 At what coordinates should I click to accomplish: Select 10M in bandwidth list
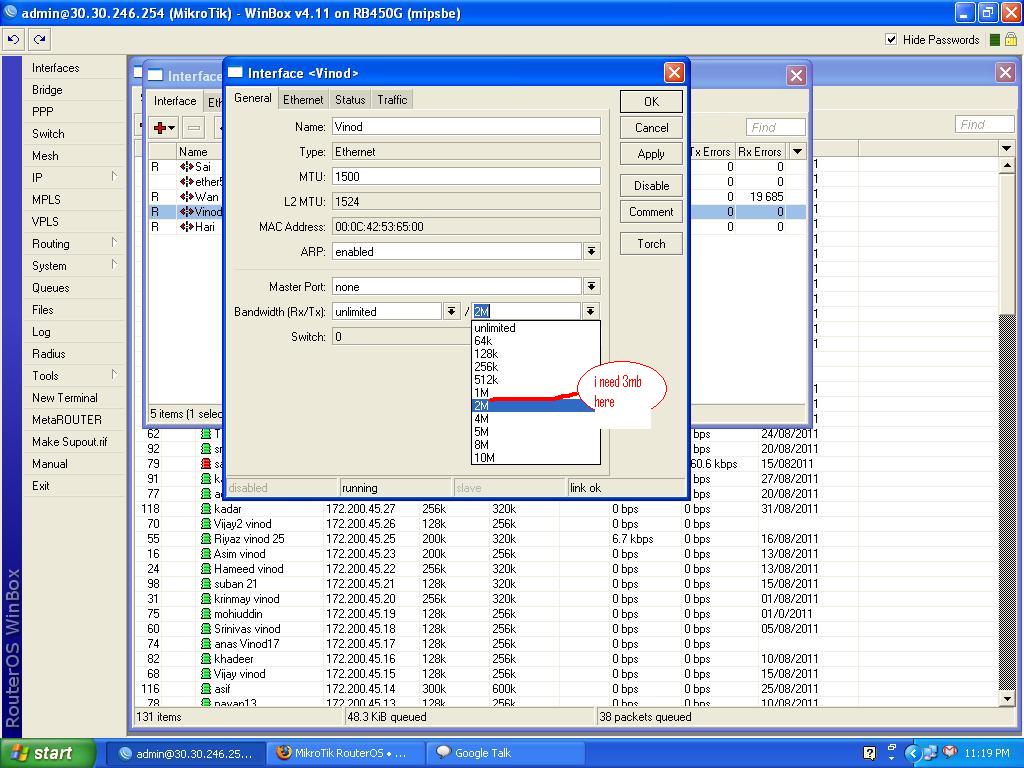tap(536, 458)
